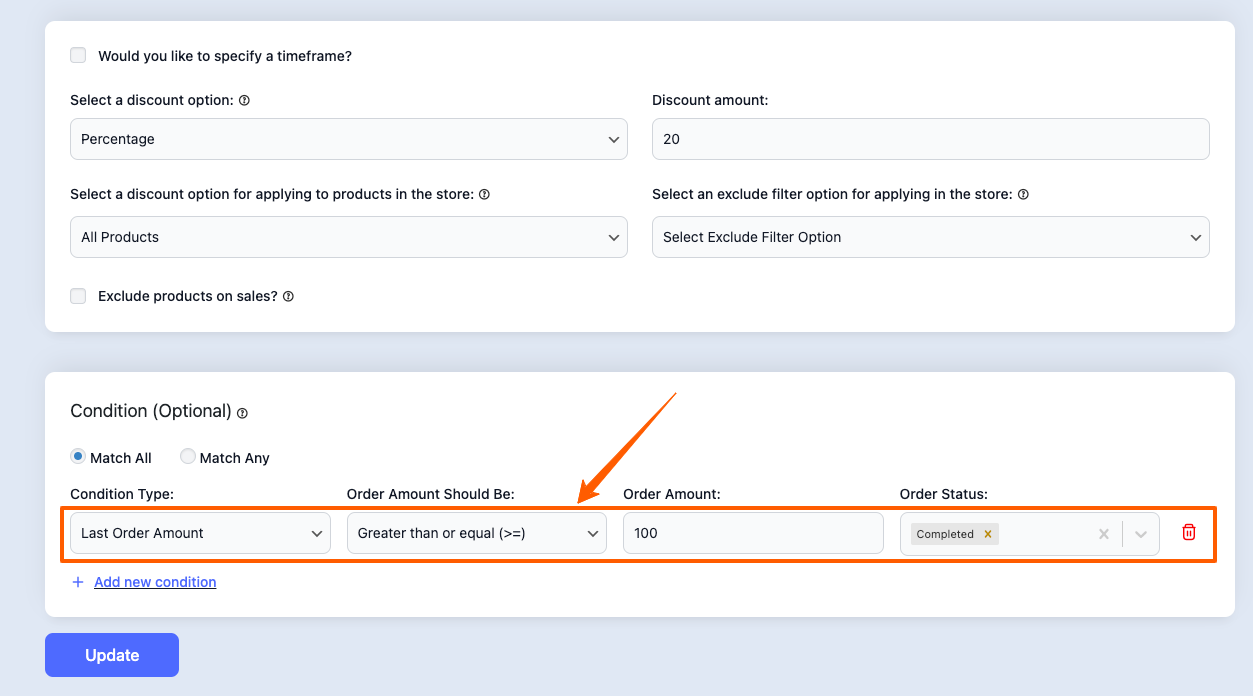Click info icon after exclude filter option label
This screenshot has height=696, width=1253.
click(x=1023, y=195)
